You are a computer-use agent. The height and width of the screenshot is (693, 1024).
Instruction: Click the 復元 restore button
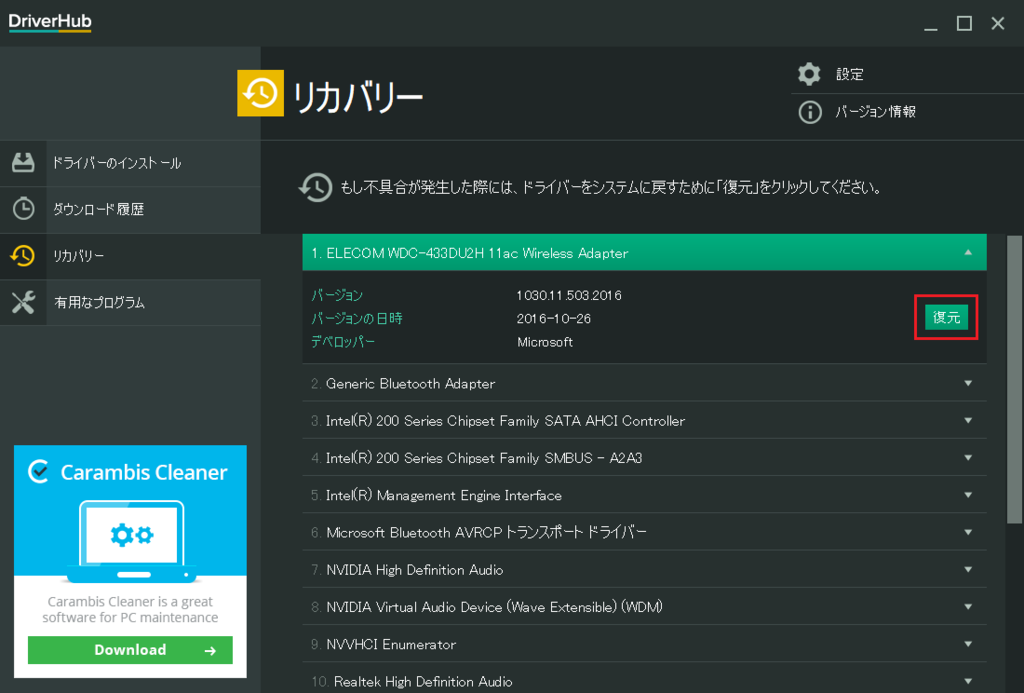click(x=945, y=317)
